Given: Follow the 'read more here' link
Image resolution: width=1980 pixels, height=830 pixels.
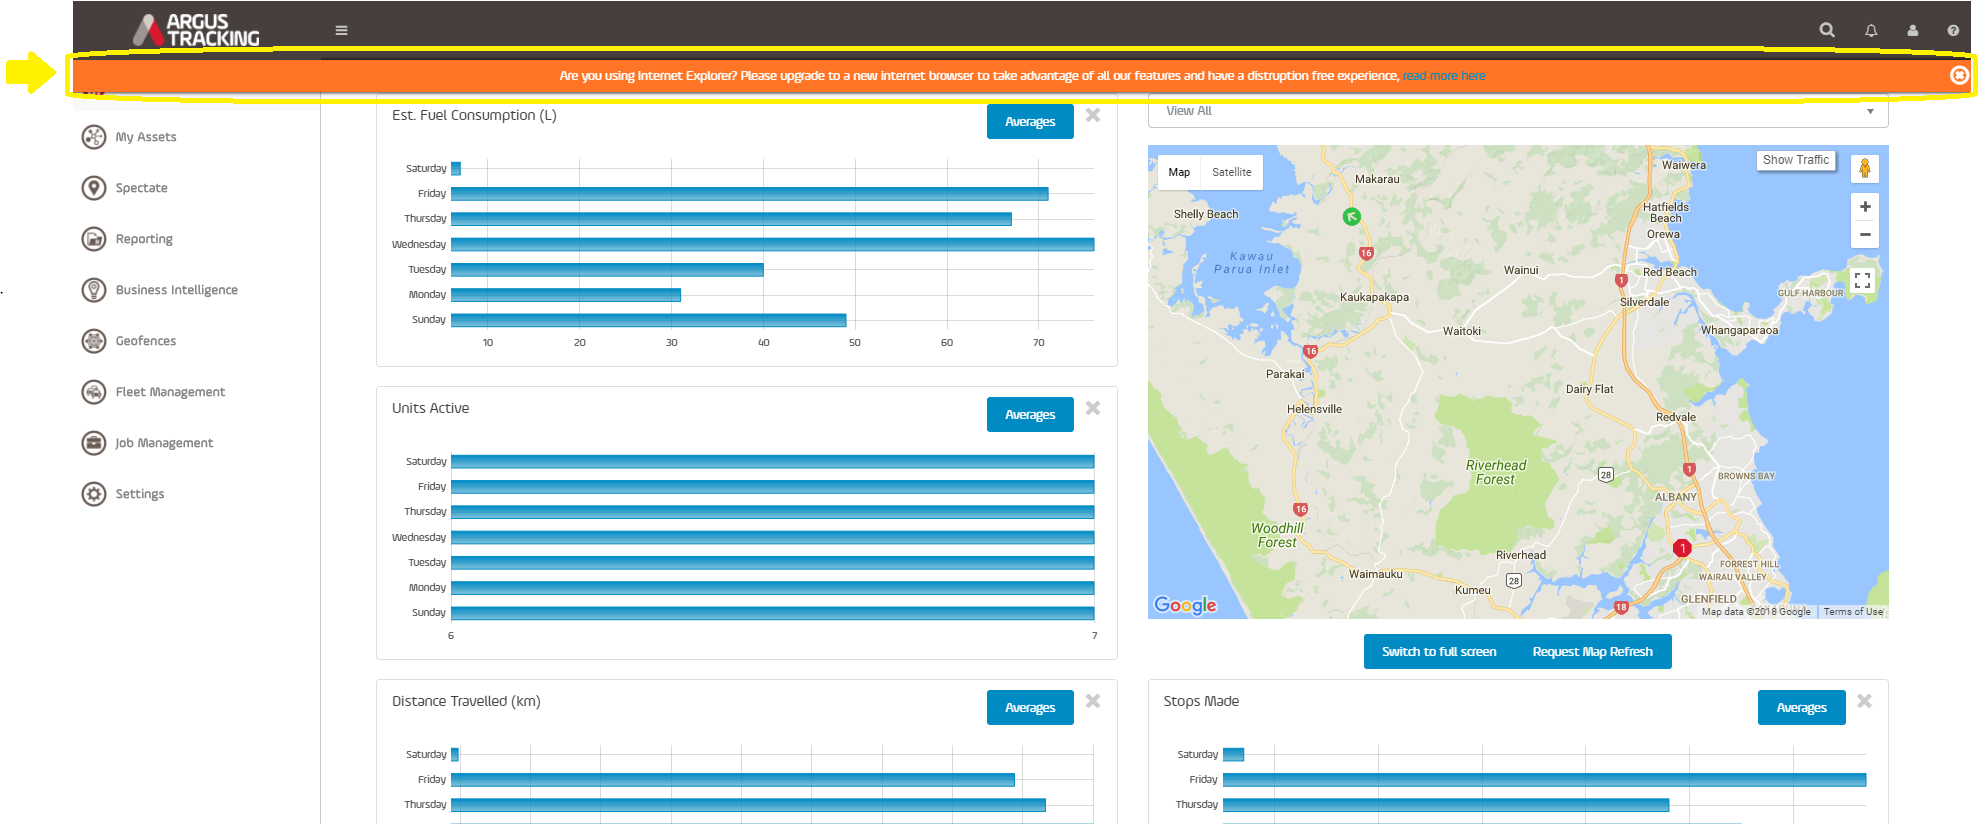Looking at the screenshot, I should (1444, 76).
